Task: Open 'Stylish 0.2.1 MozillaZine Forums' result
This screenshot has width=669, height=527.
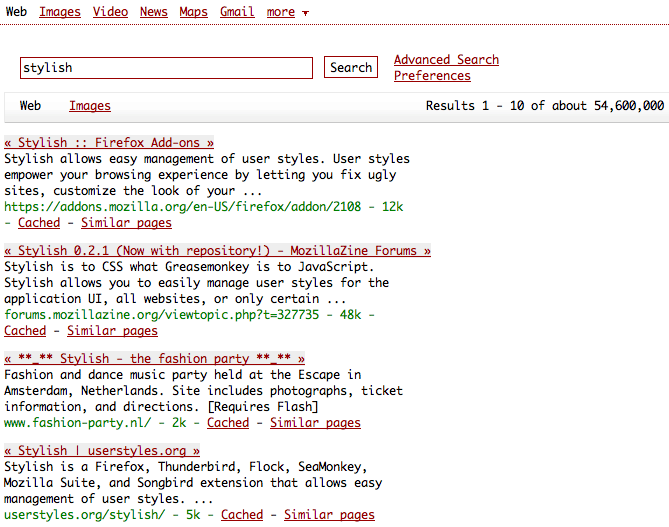Action: 217,250
